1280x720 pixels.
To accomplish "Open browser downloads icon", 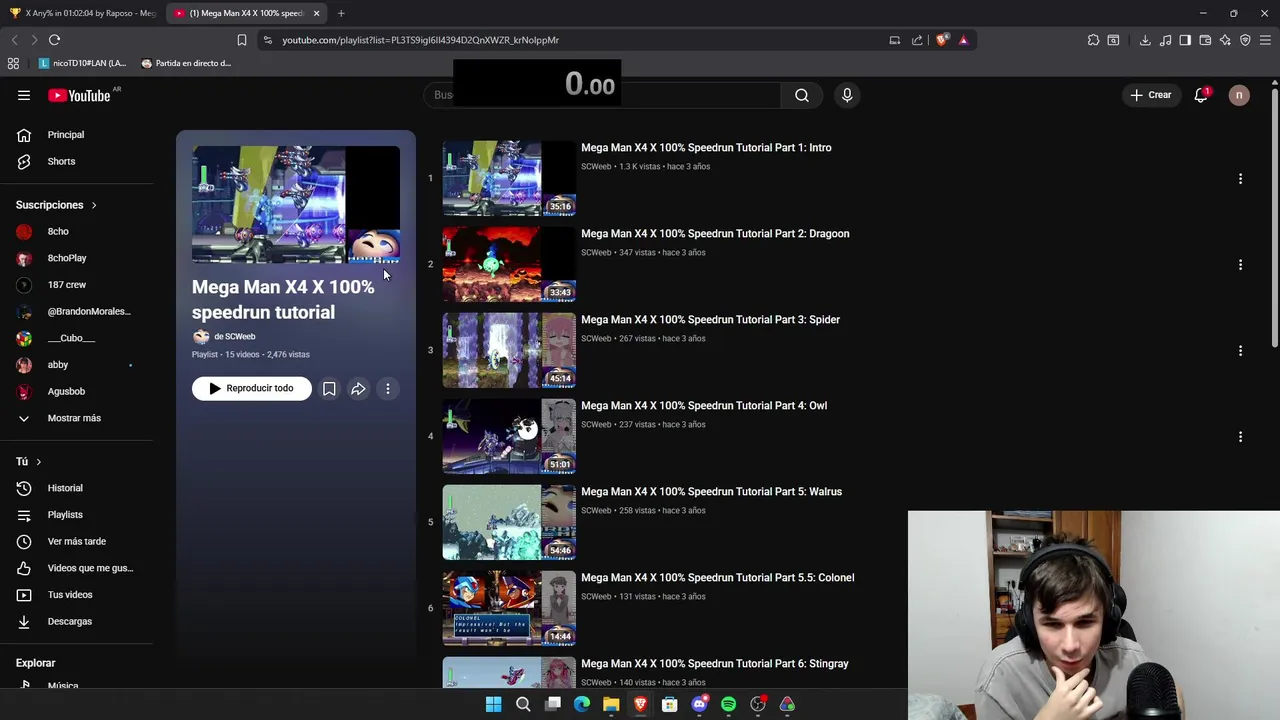I will [1145, 40].
